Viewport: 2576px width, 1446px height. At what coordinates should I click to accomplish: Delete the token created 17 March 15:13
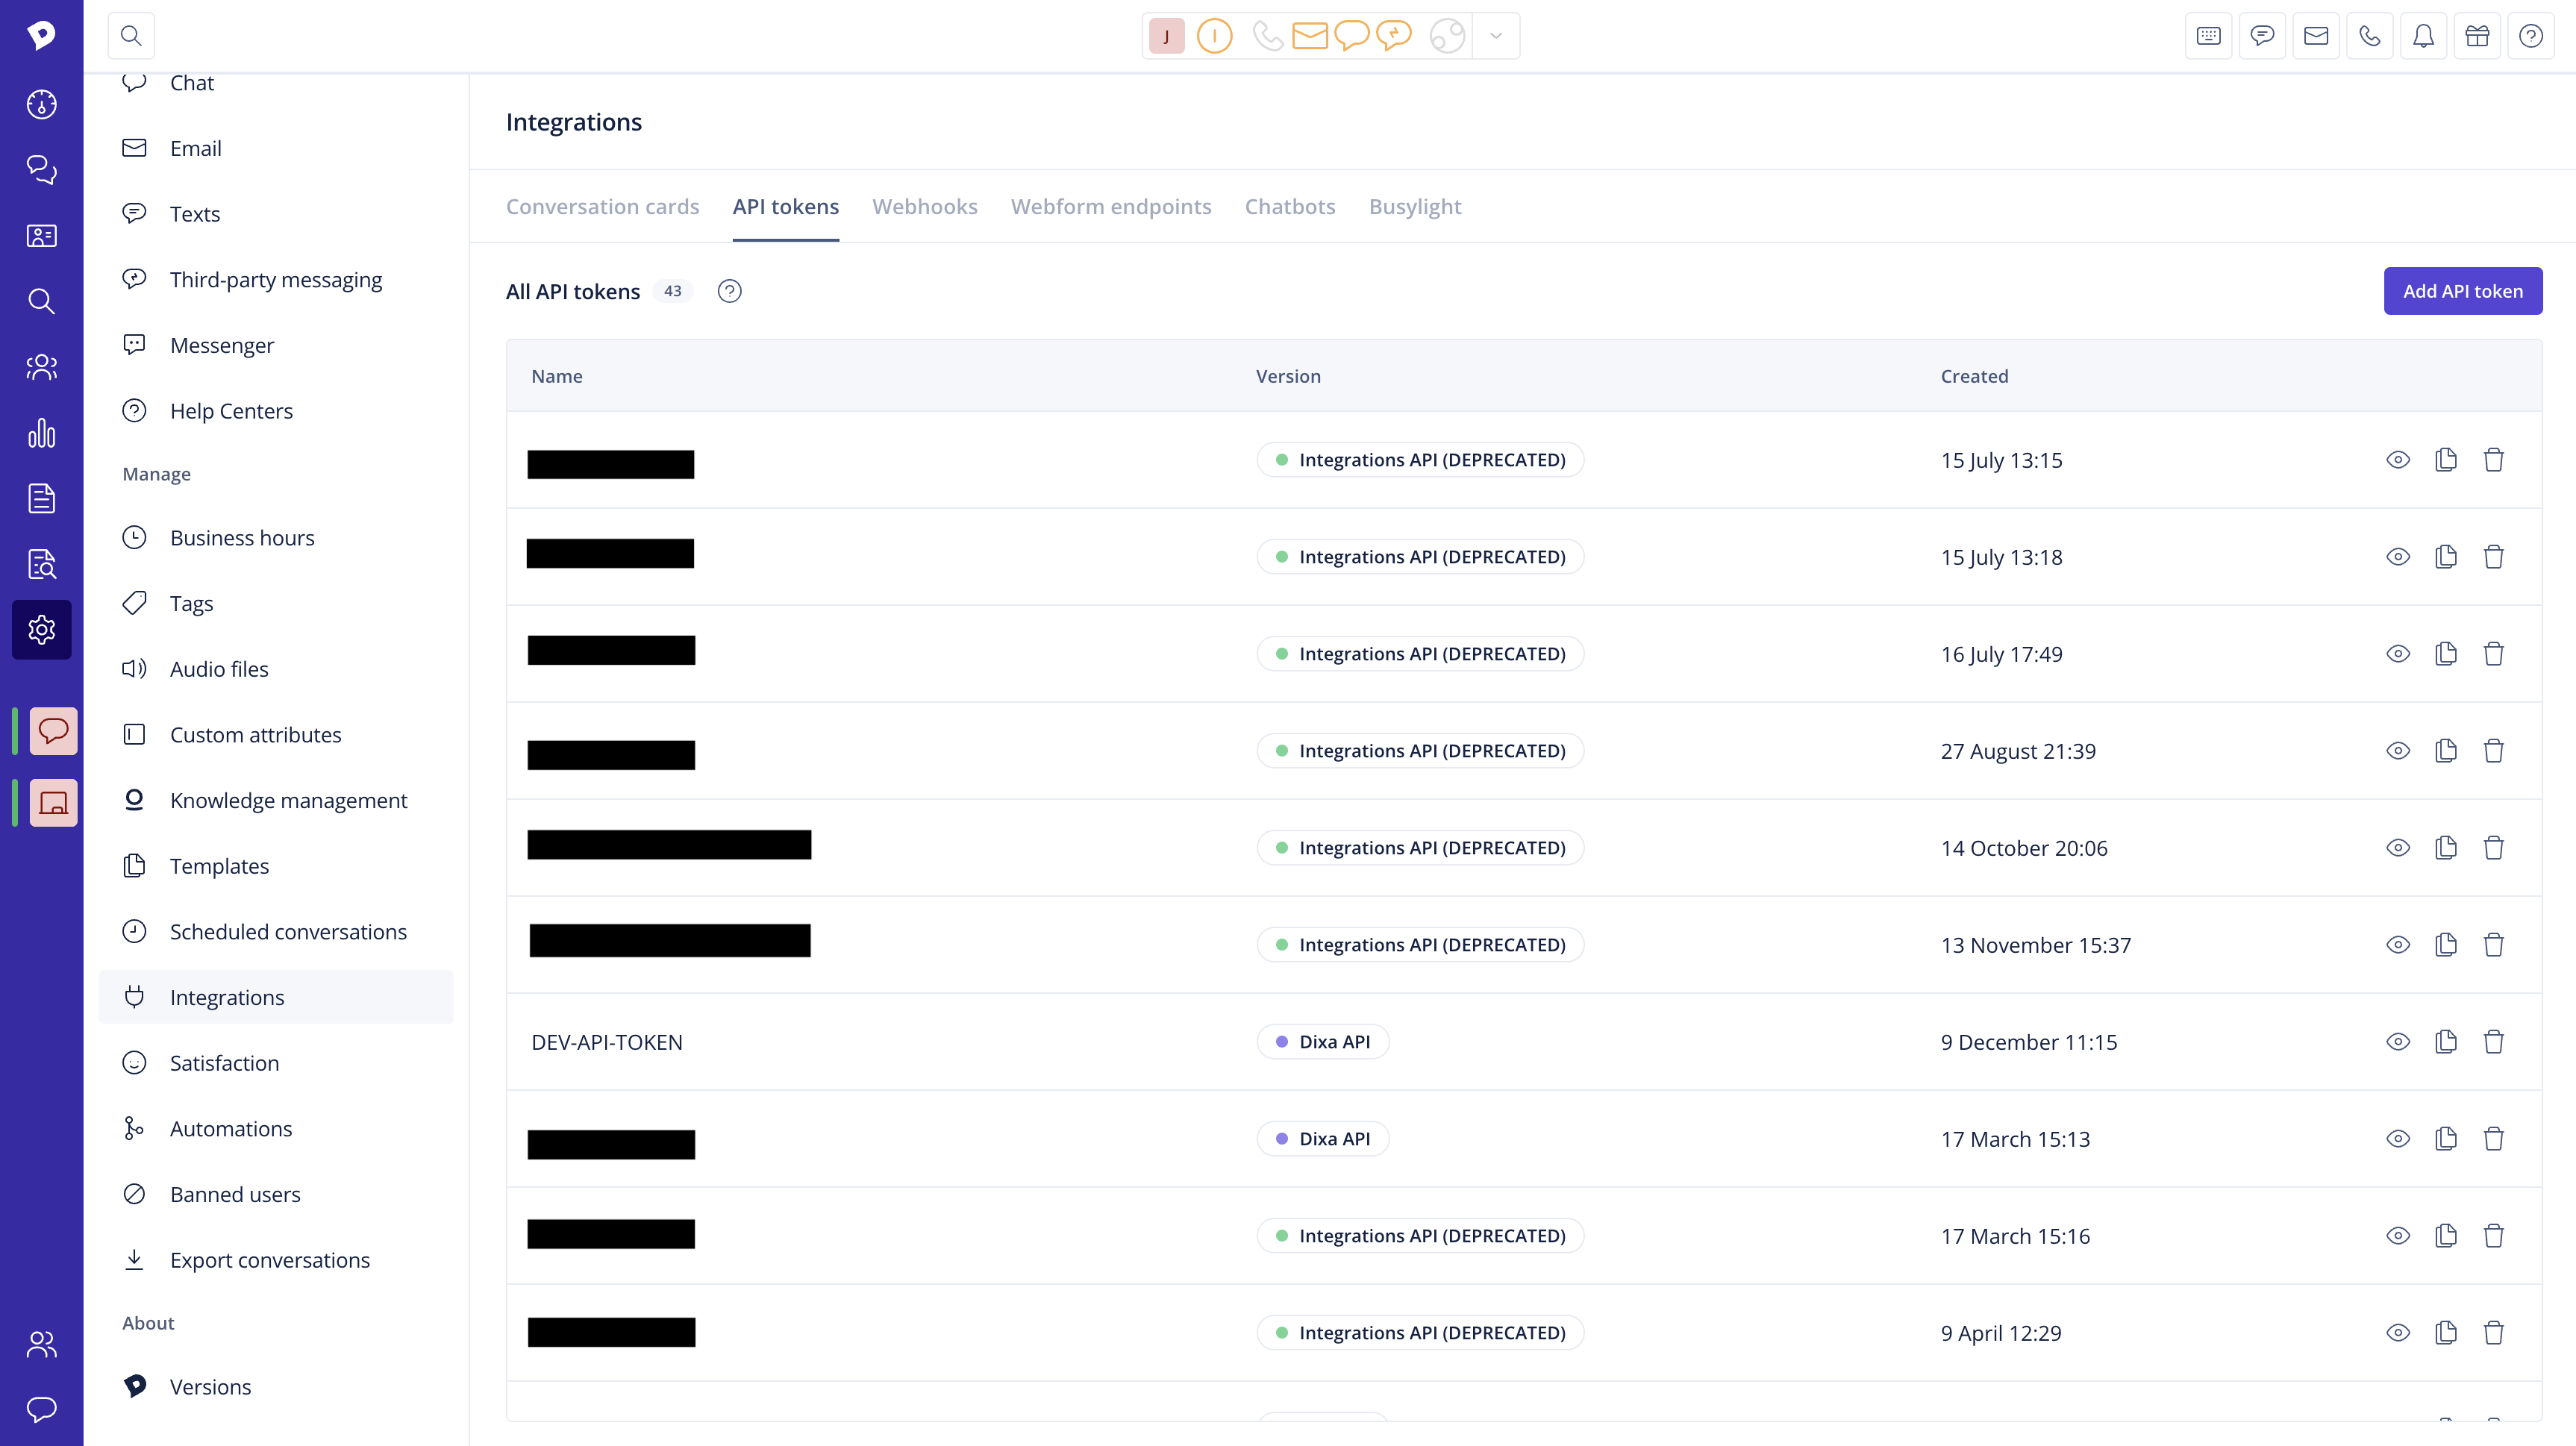2494,1139
